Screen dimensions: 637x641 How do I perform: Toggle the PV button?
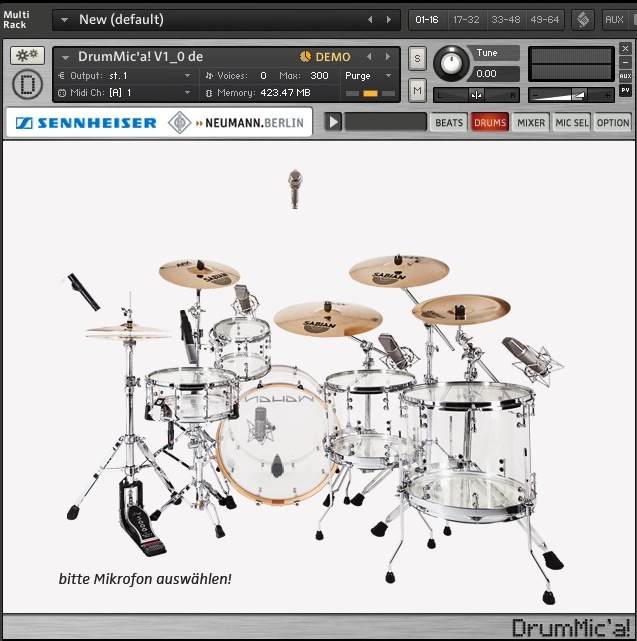tap(625, 90)
